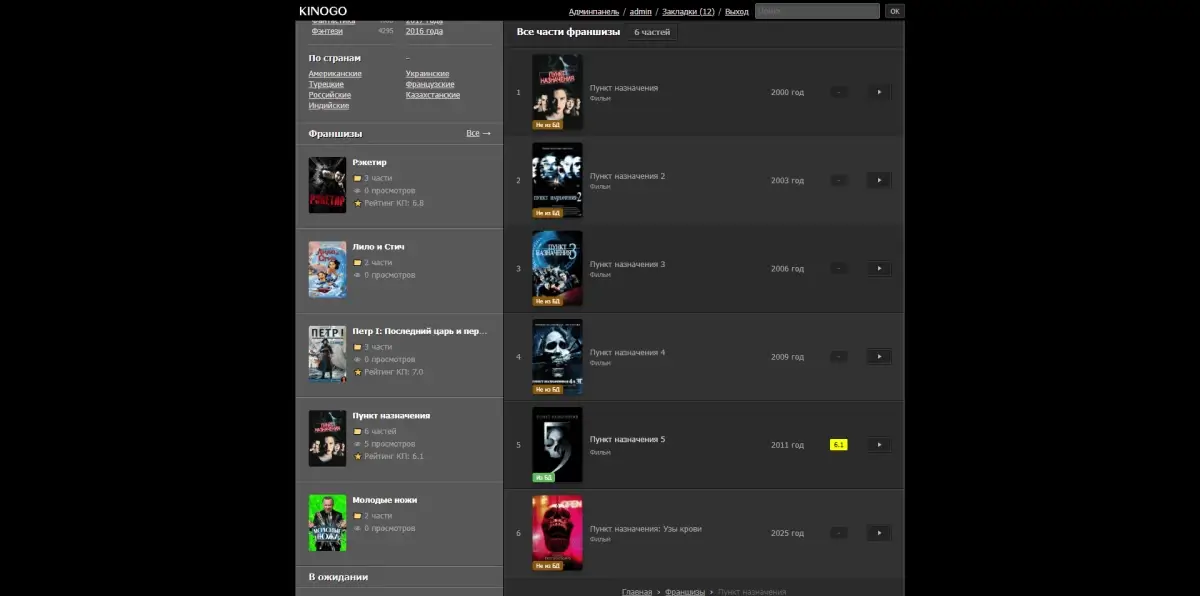1200x596 pixels.
Task: Filter by Американские films
Action: tap(335, 74)
